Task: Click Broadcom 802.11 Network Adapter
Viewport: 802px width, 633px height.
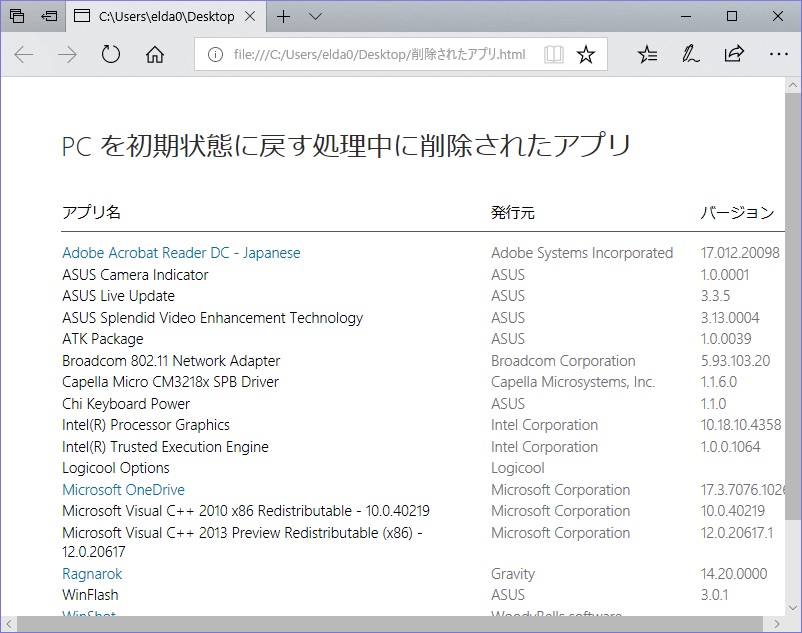Action: click(x=171, y=360)
